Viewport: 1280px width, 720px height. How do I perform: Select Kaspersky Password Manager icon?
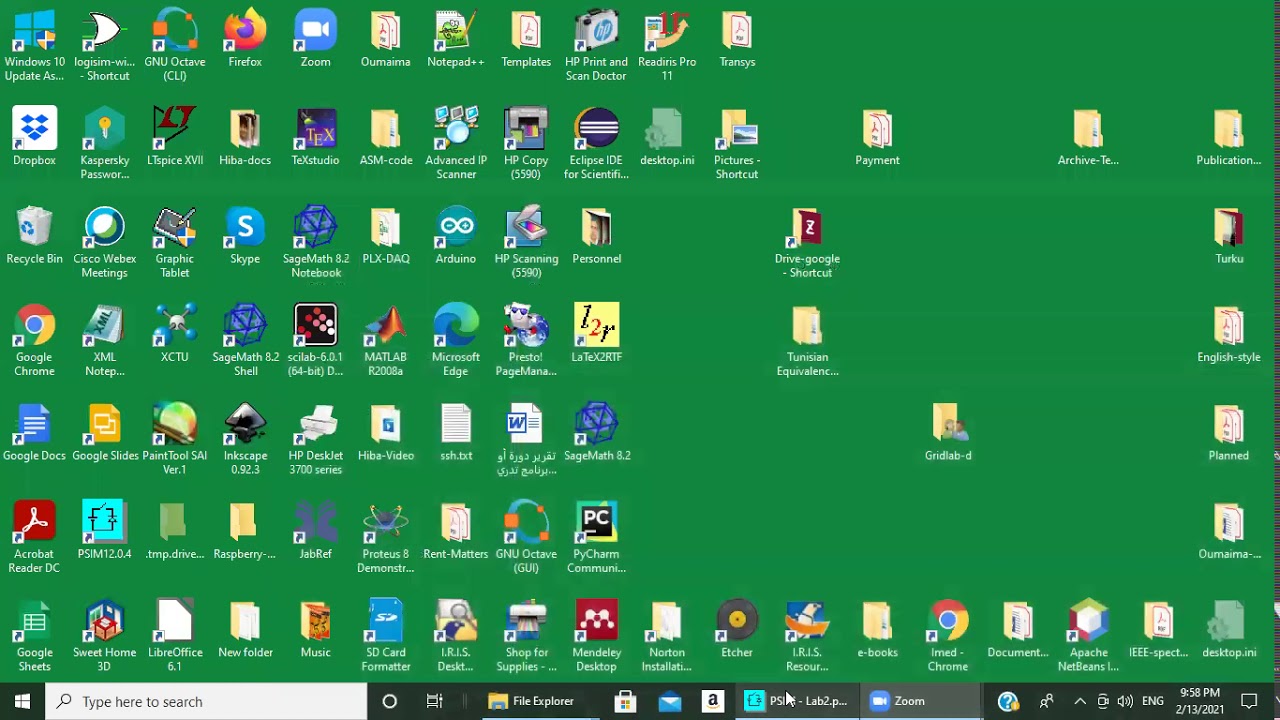tap(104, 145)
